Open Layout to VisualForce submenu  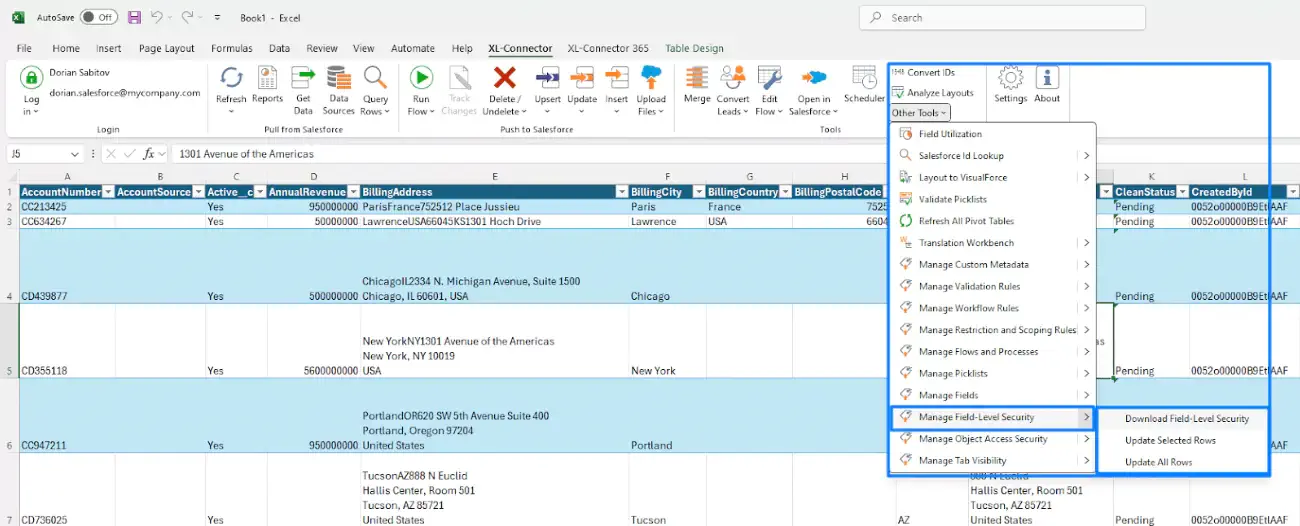click(x=993, y=178)
